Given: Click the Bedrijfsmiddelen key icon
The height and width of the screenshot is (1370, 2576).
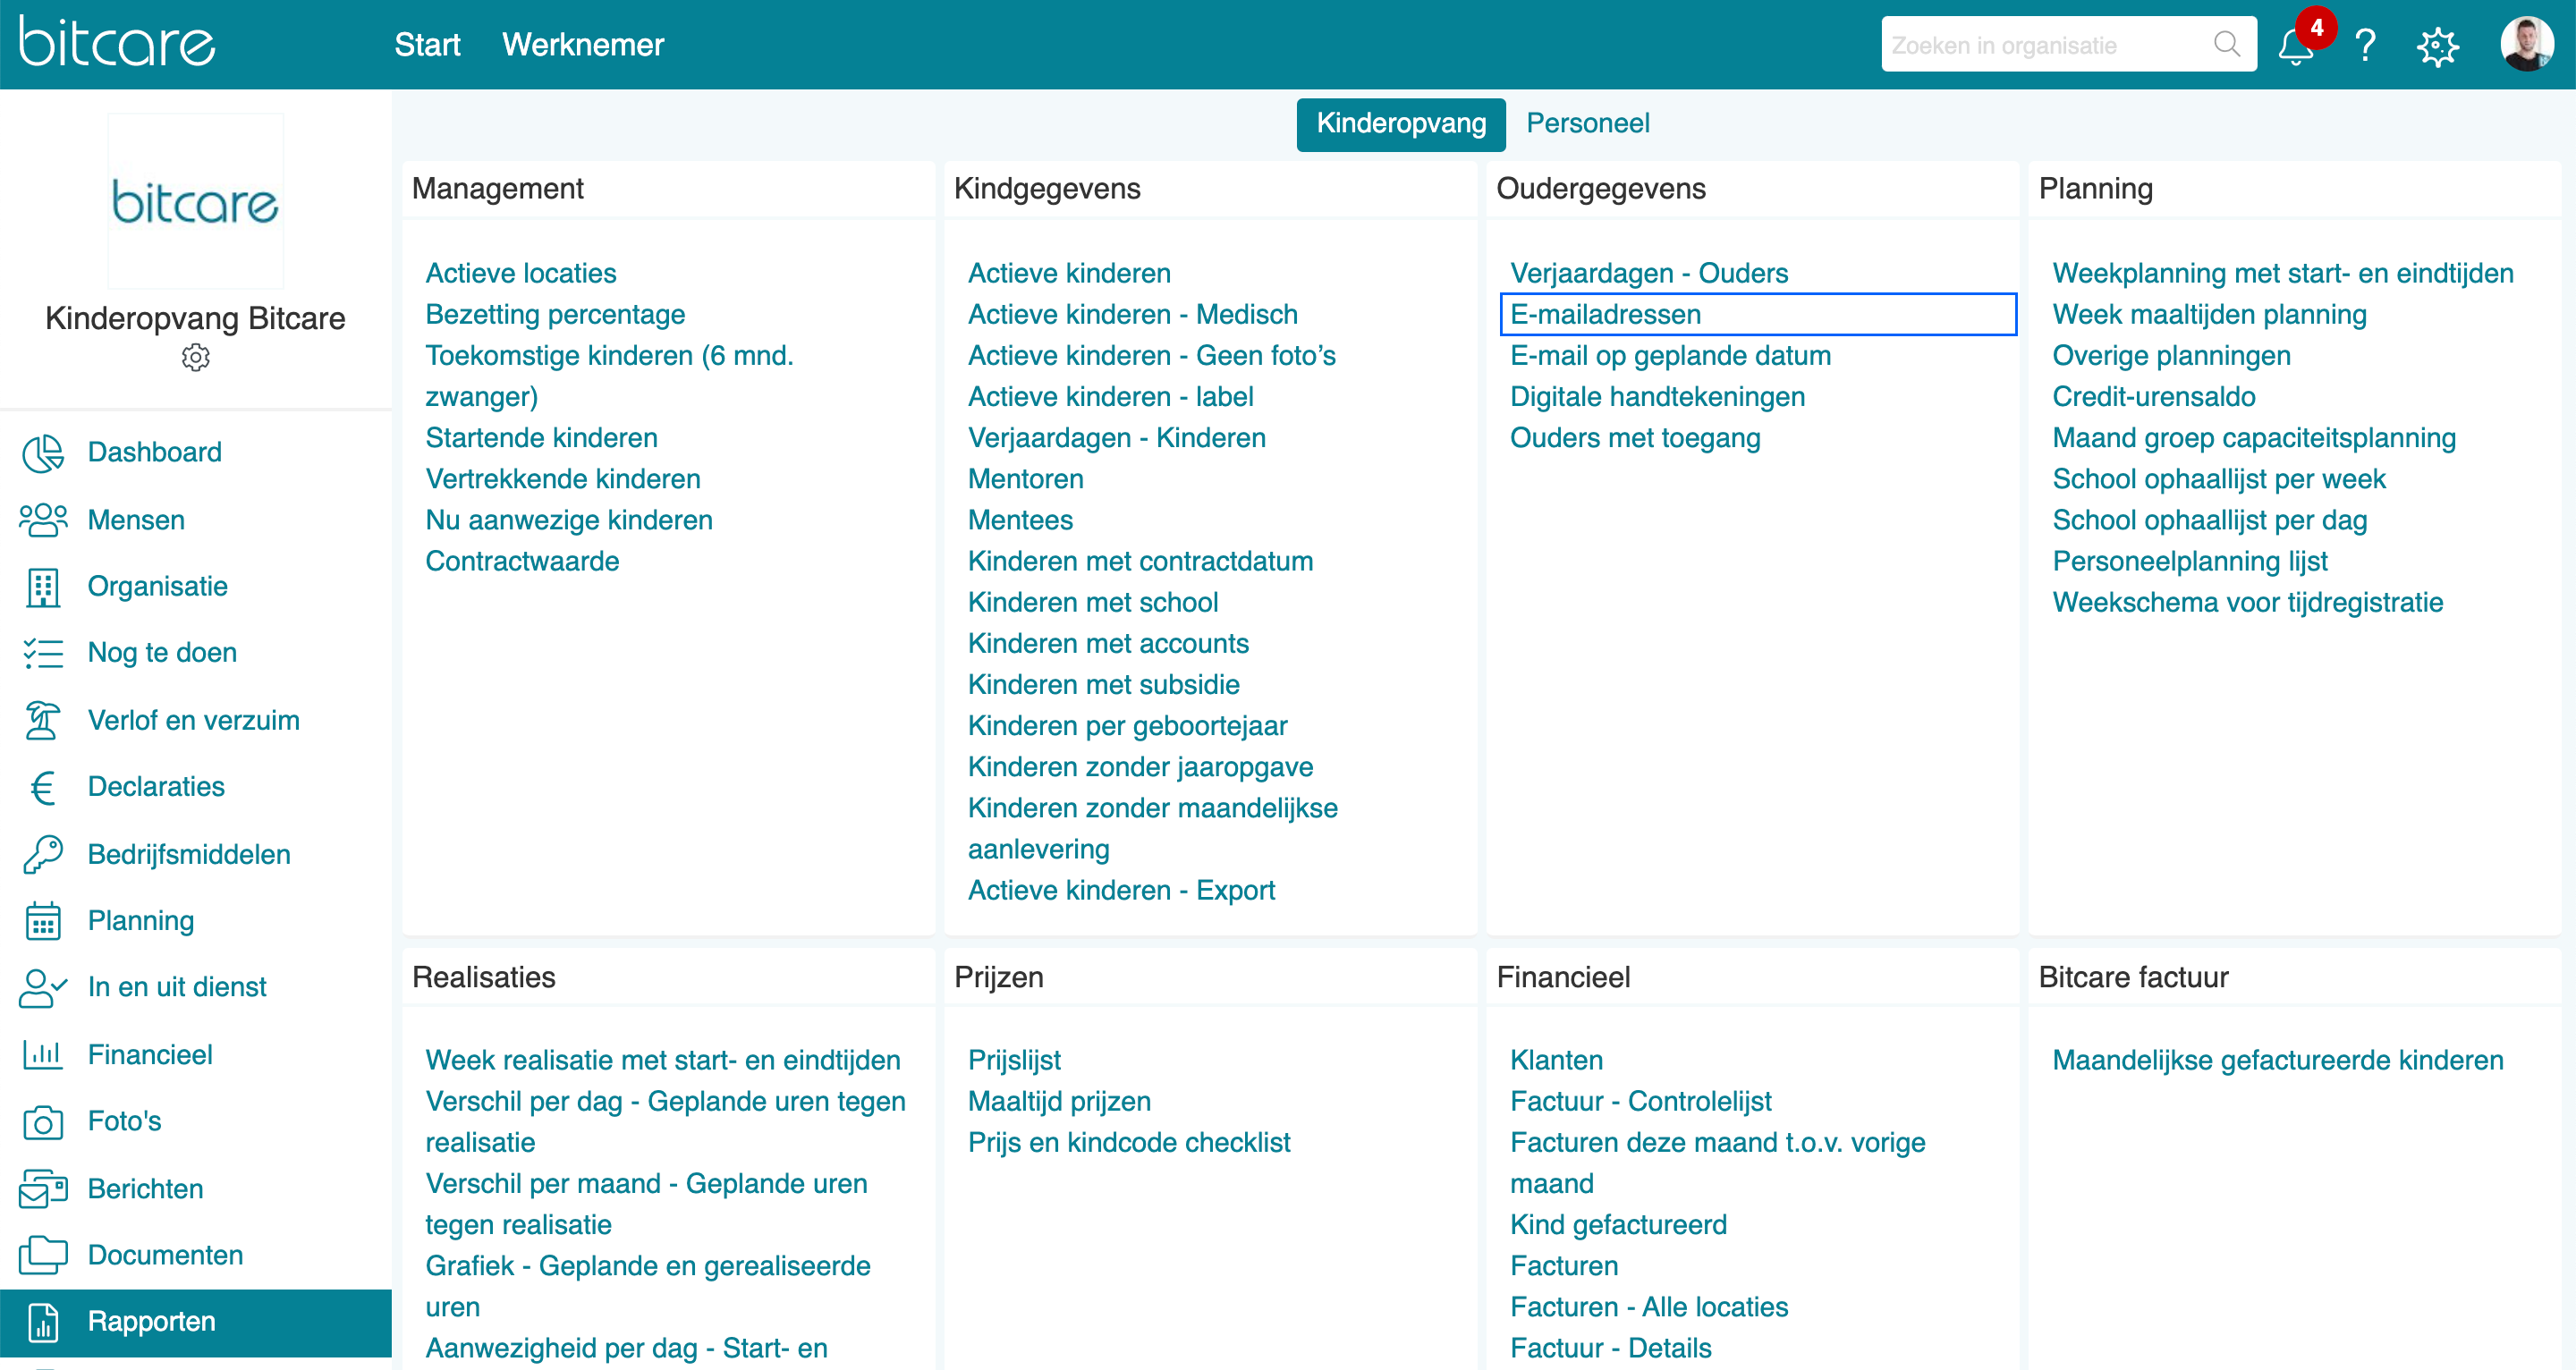Looking at the screenshot, I should tap(43, 854).
